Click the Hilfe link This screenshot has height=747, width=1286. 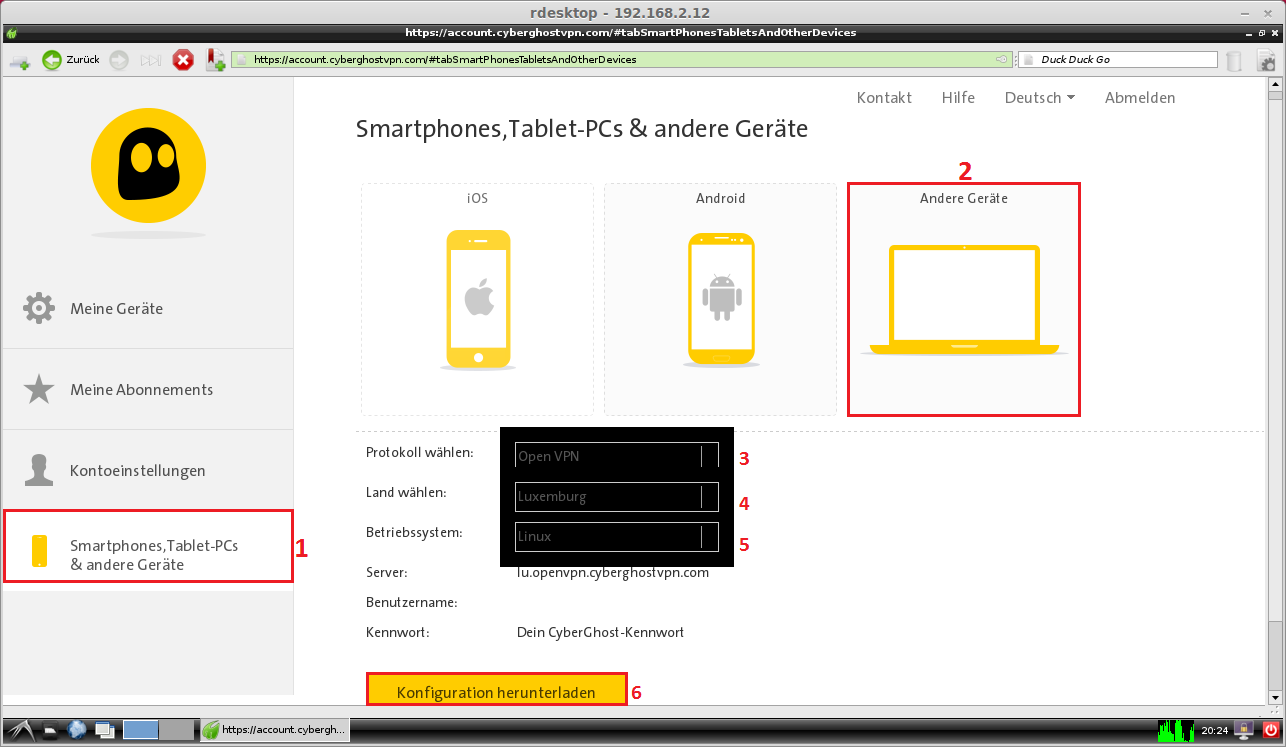(x=958, y=97)
